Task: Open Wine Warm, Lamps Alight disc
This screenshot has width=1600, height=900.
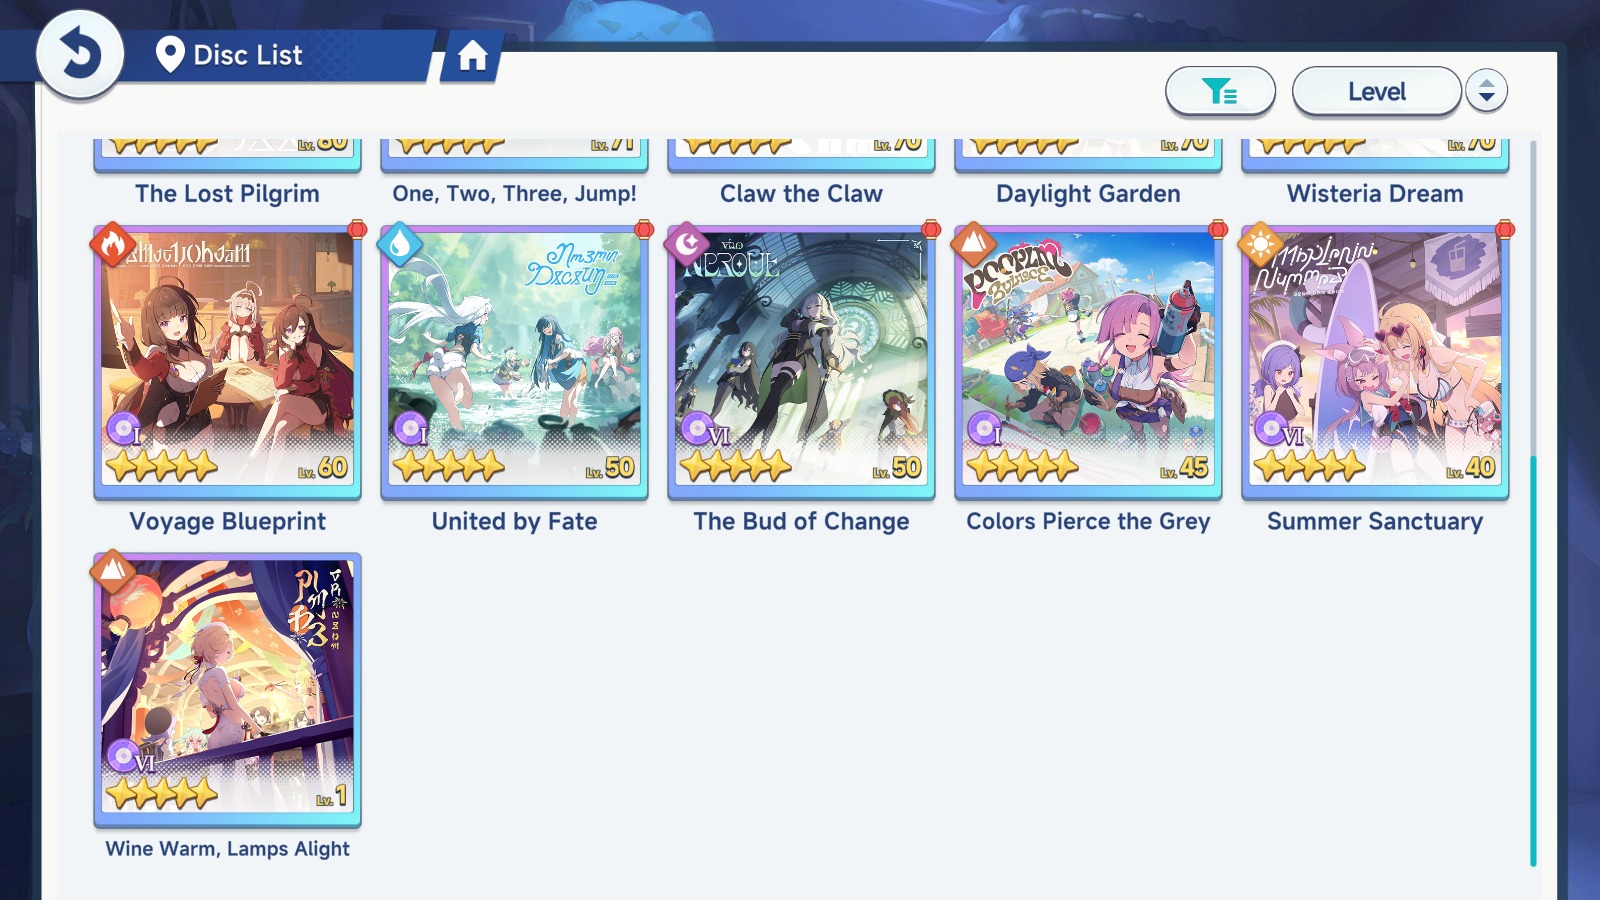Action: [x=228, y=690]
